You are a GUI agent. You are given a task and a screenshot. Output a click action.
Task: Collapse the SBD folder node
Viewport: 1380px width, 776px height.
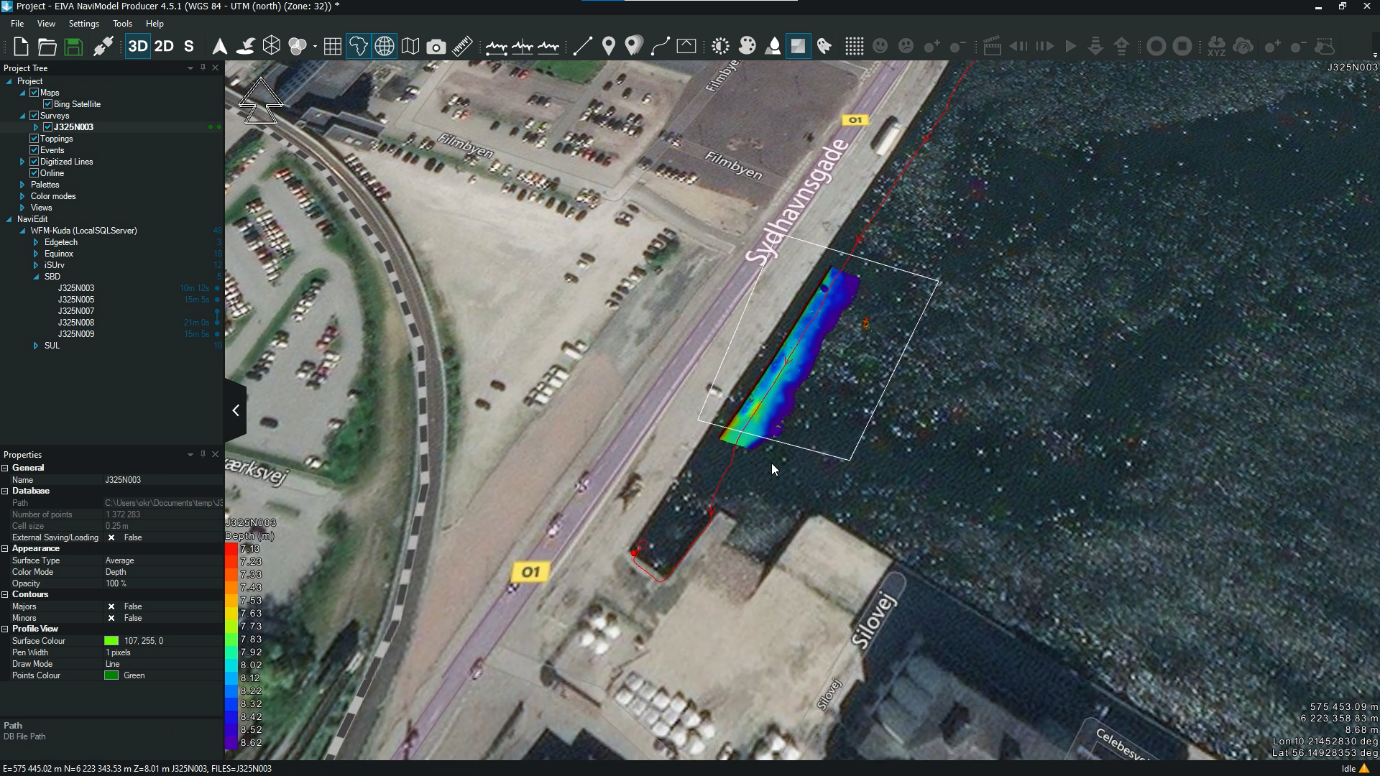tap(36, 277)
